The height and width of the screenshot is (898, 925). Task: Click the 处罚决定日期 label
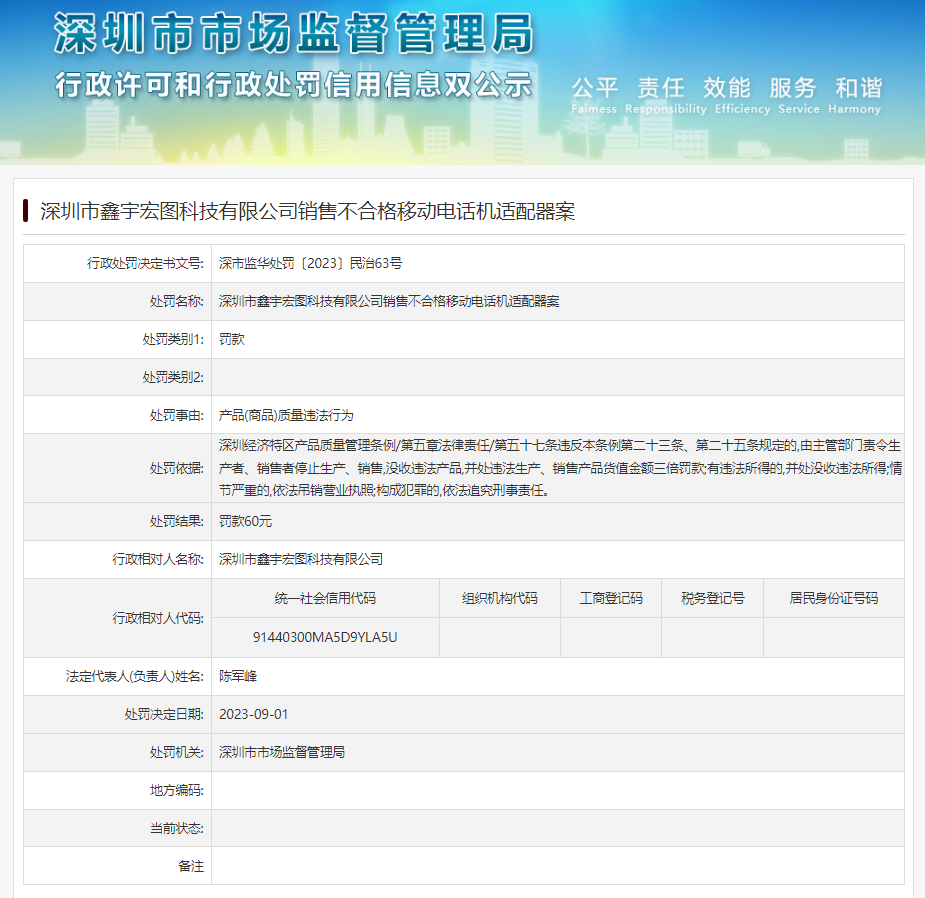tap(164, 715)
